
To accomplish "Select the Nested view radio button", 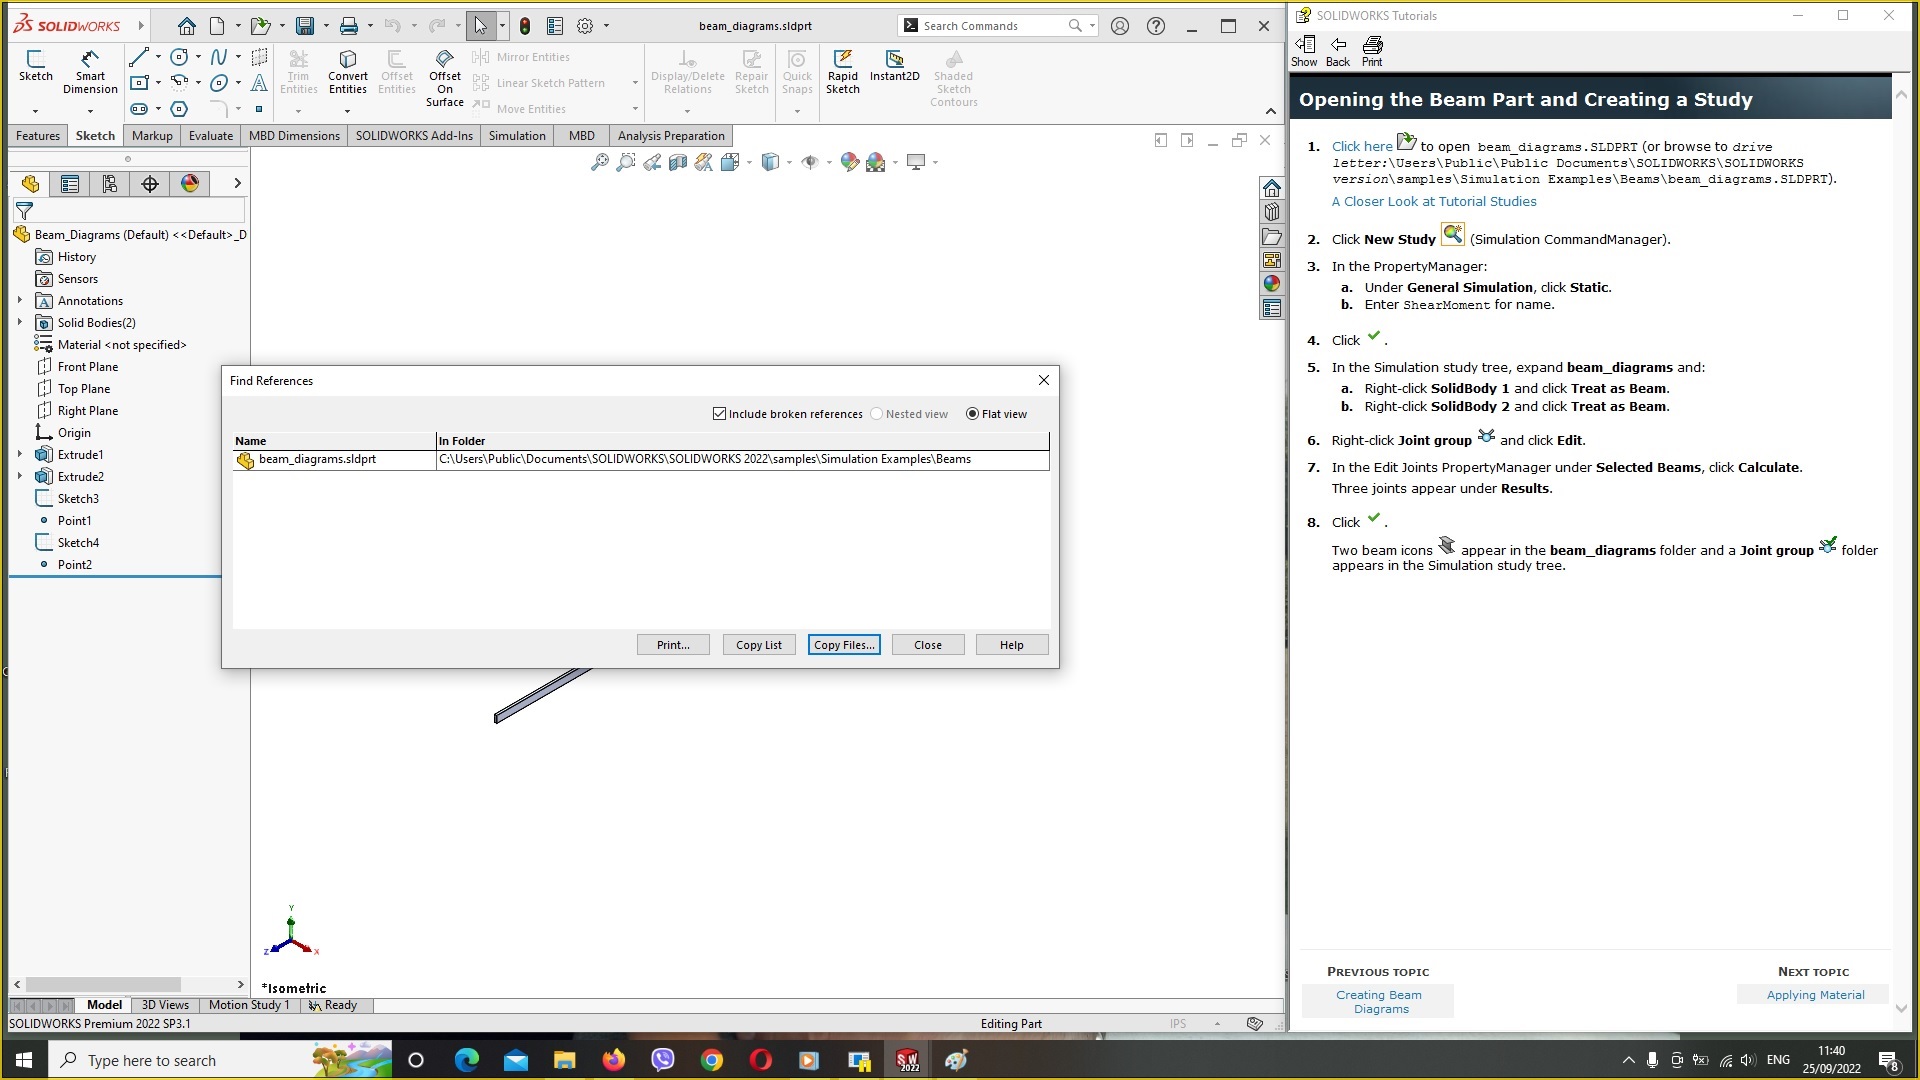I will 876,413.
